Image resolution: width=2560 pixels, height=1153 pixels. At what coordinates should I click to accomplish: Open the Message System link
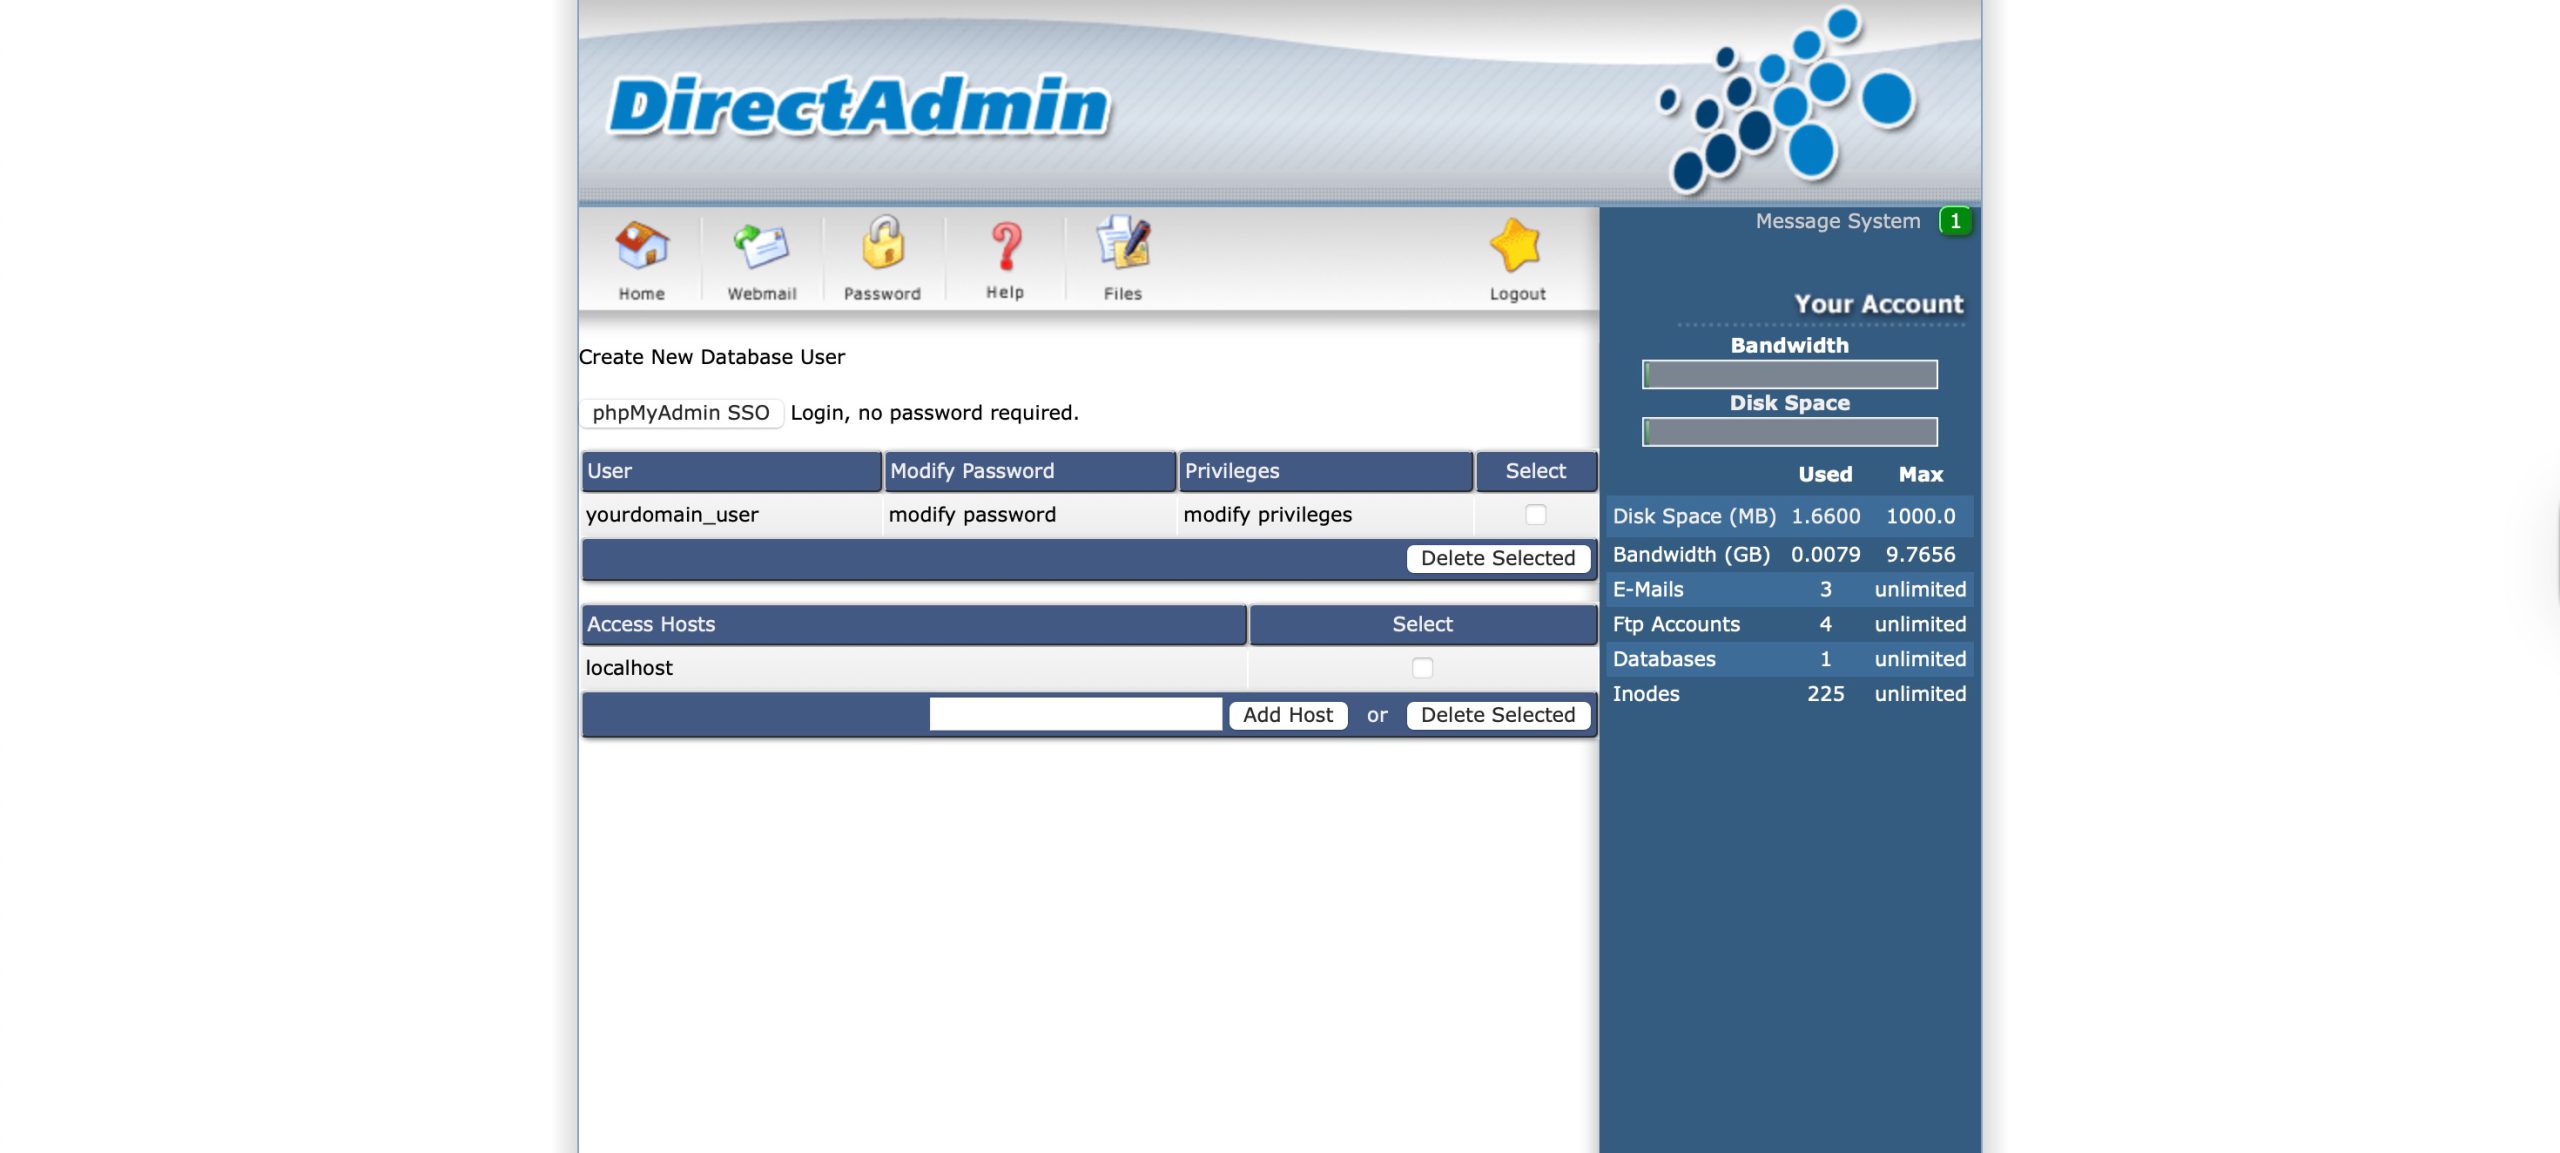click(x=1837, y=221)
